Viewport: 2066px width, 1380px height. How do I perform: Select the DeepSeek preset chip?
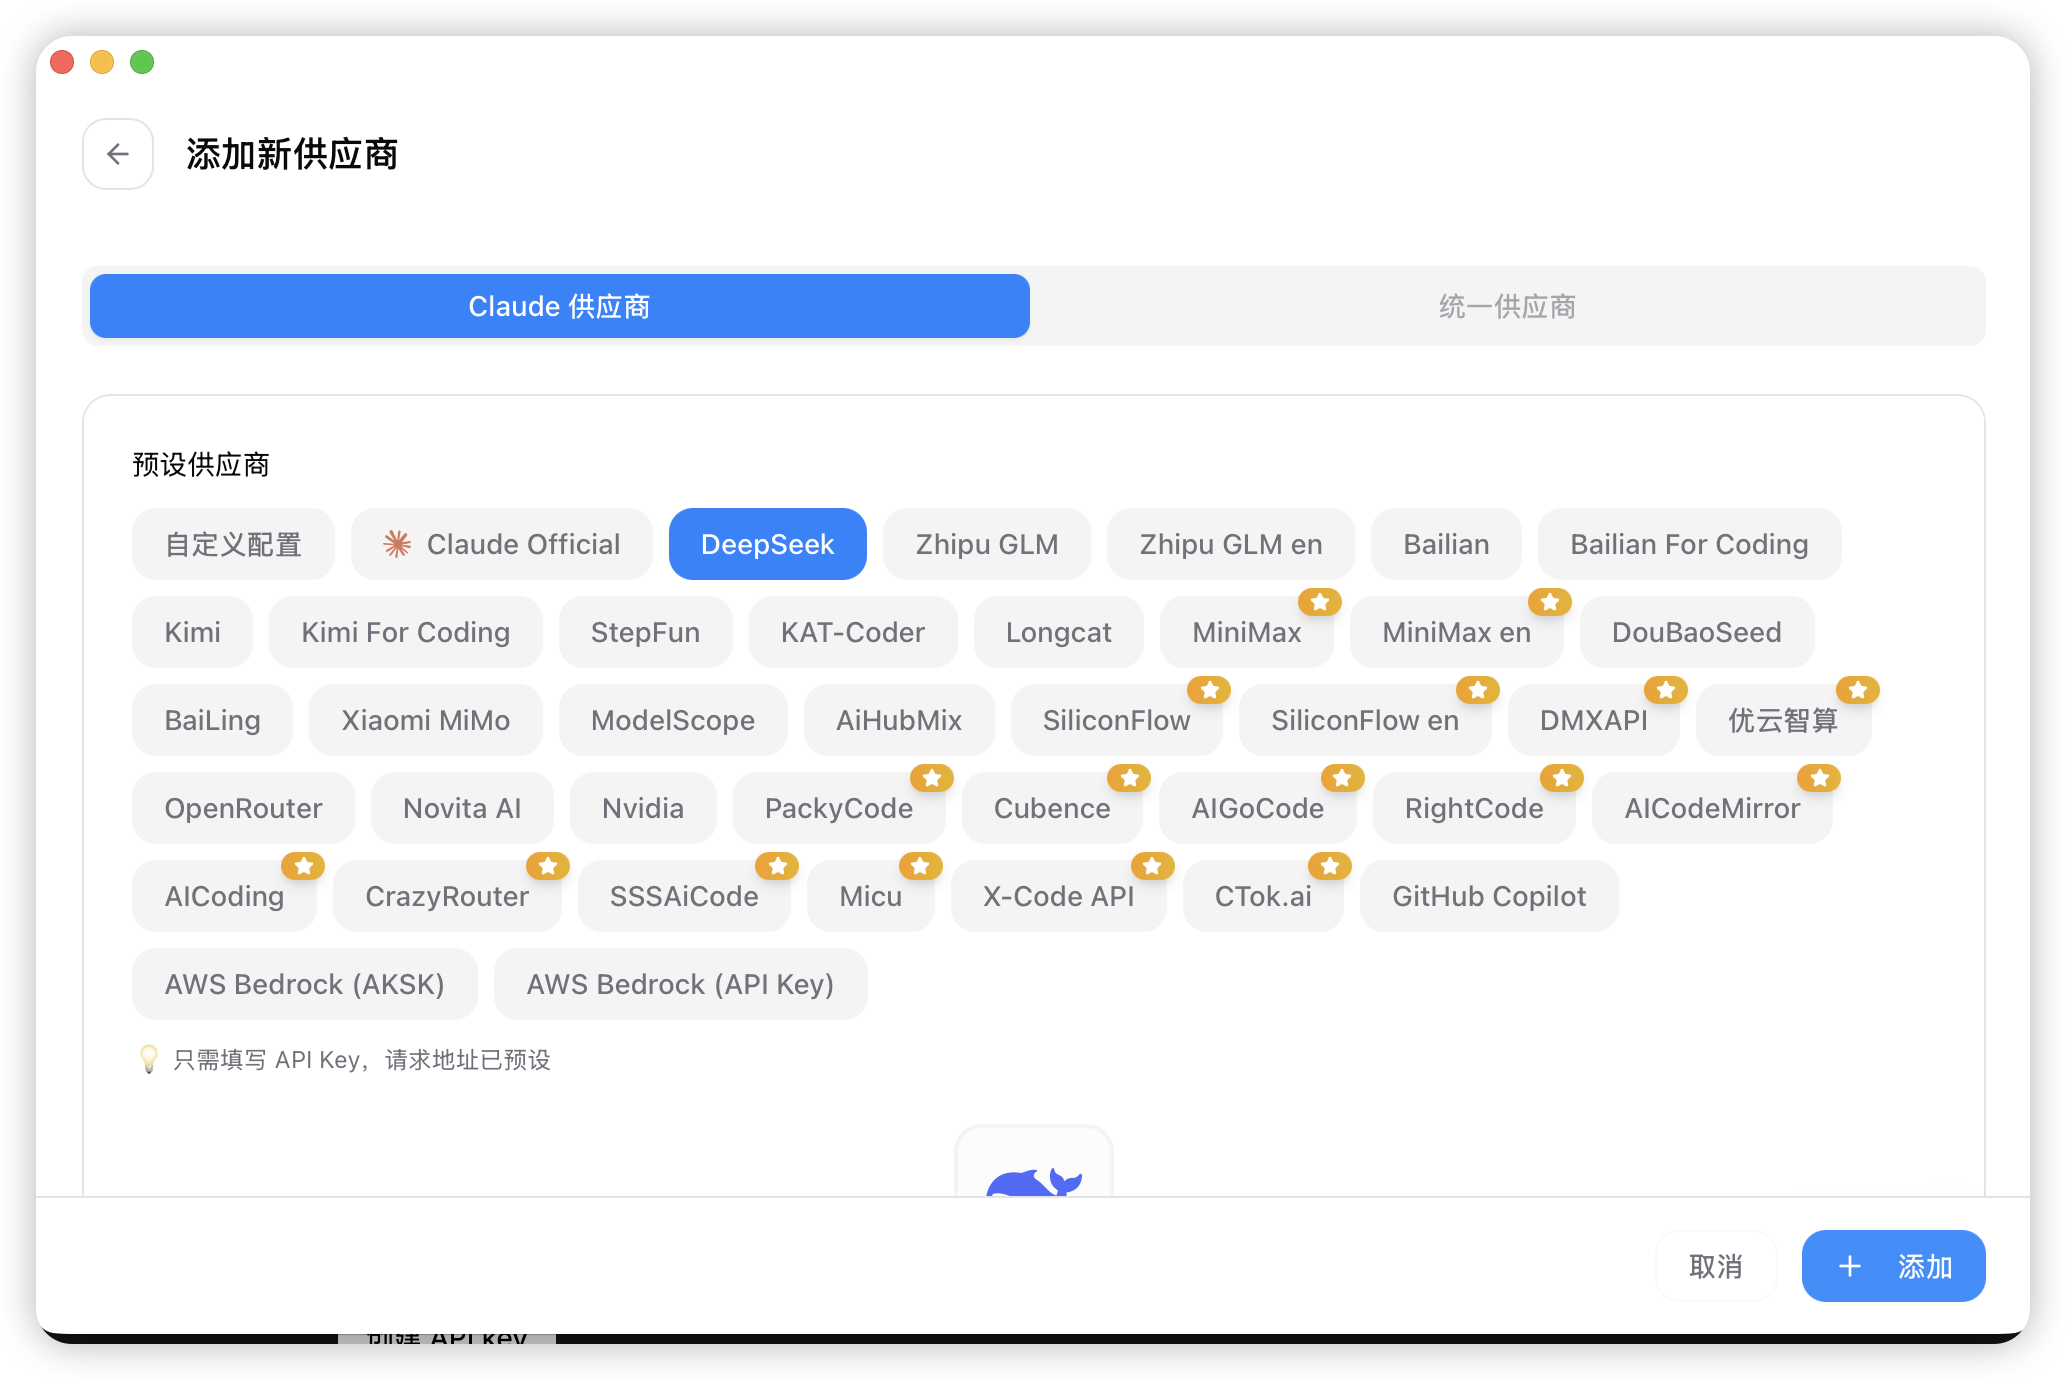[767, 544]
